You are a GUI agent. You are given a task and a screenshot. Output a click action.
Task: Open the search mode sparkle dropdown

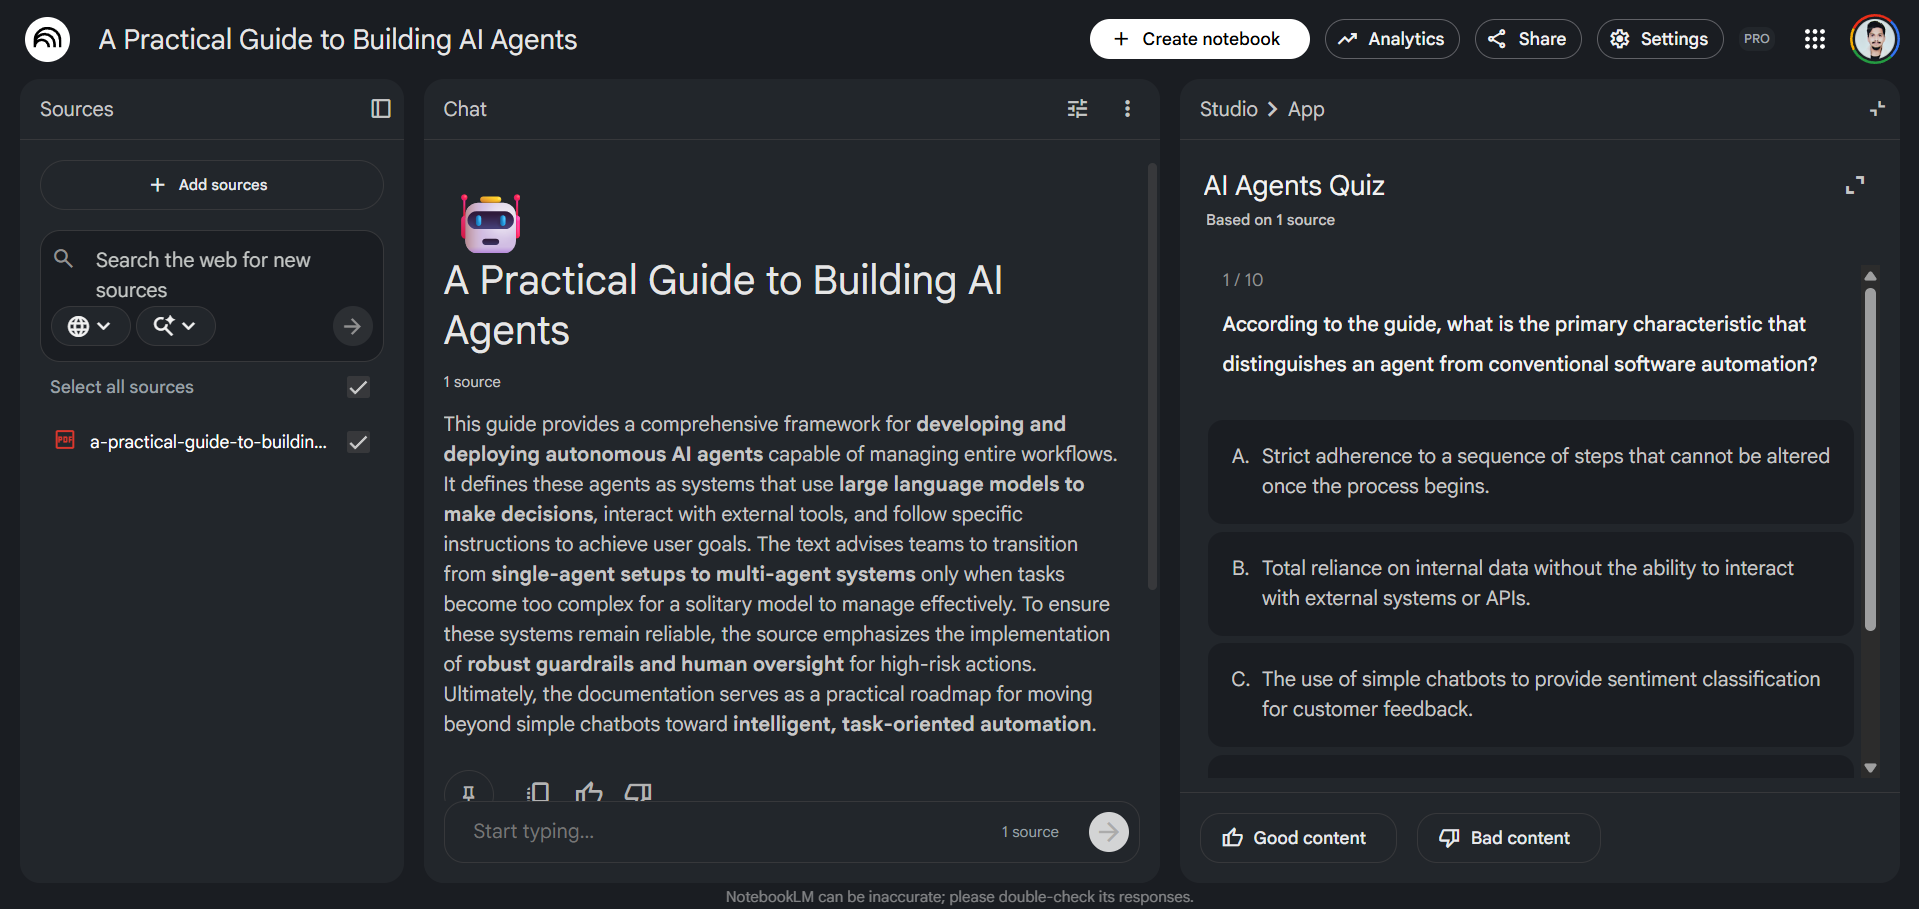175,326
